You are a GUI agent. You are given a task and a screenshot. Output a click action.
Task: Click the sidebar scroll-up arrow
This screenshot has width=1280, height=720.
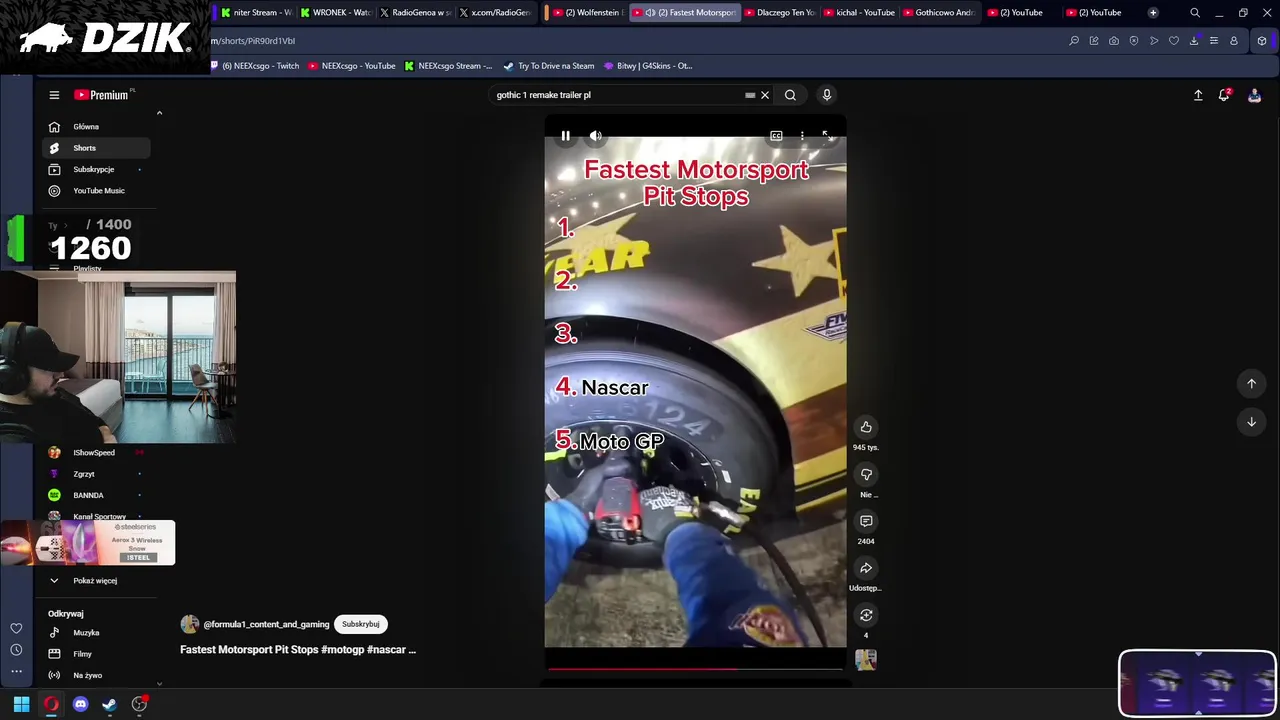click(x=160, y=113)
